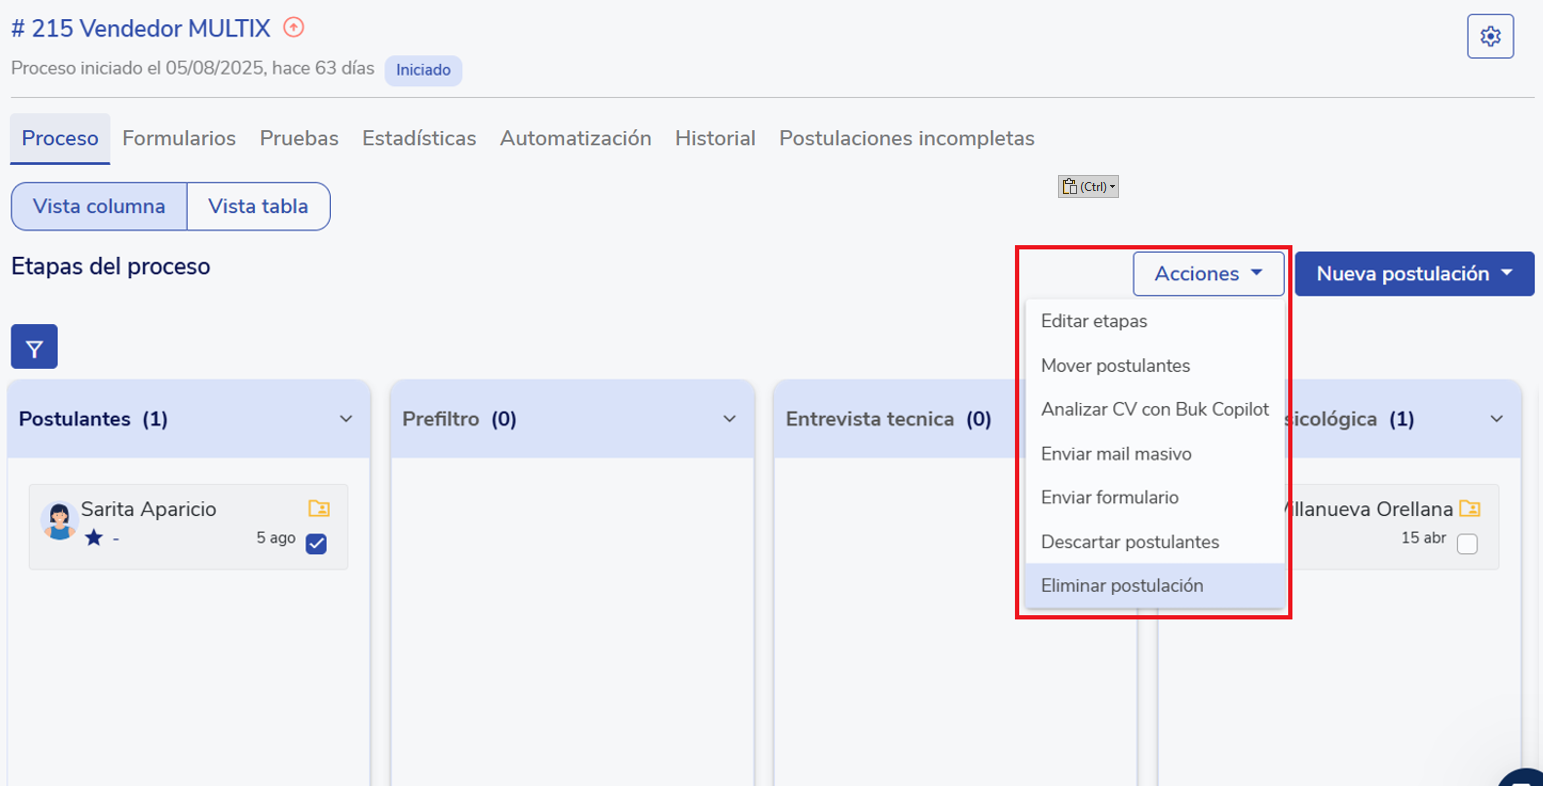Open the settings gear icon
Viewport: 1543px width, 786px height.
(x=1490, y=37)
